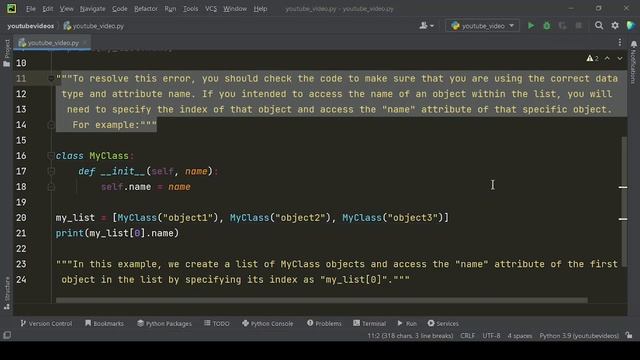
Task: Start debugging with the bug icon
Action: click(x=547, y=26)
